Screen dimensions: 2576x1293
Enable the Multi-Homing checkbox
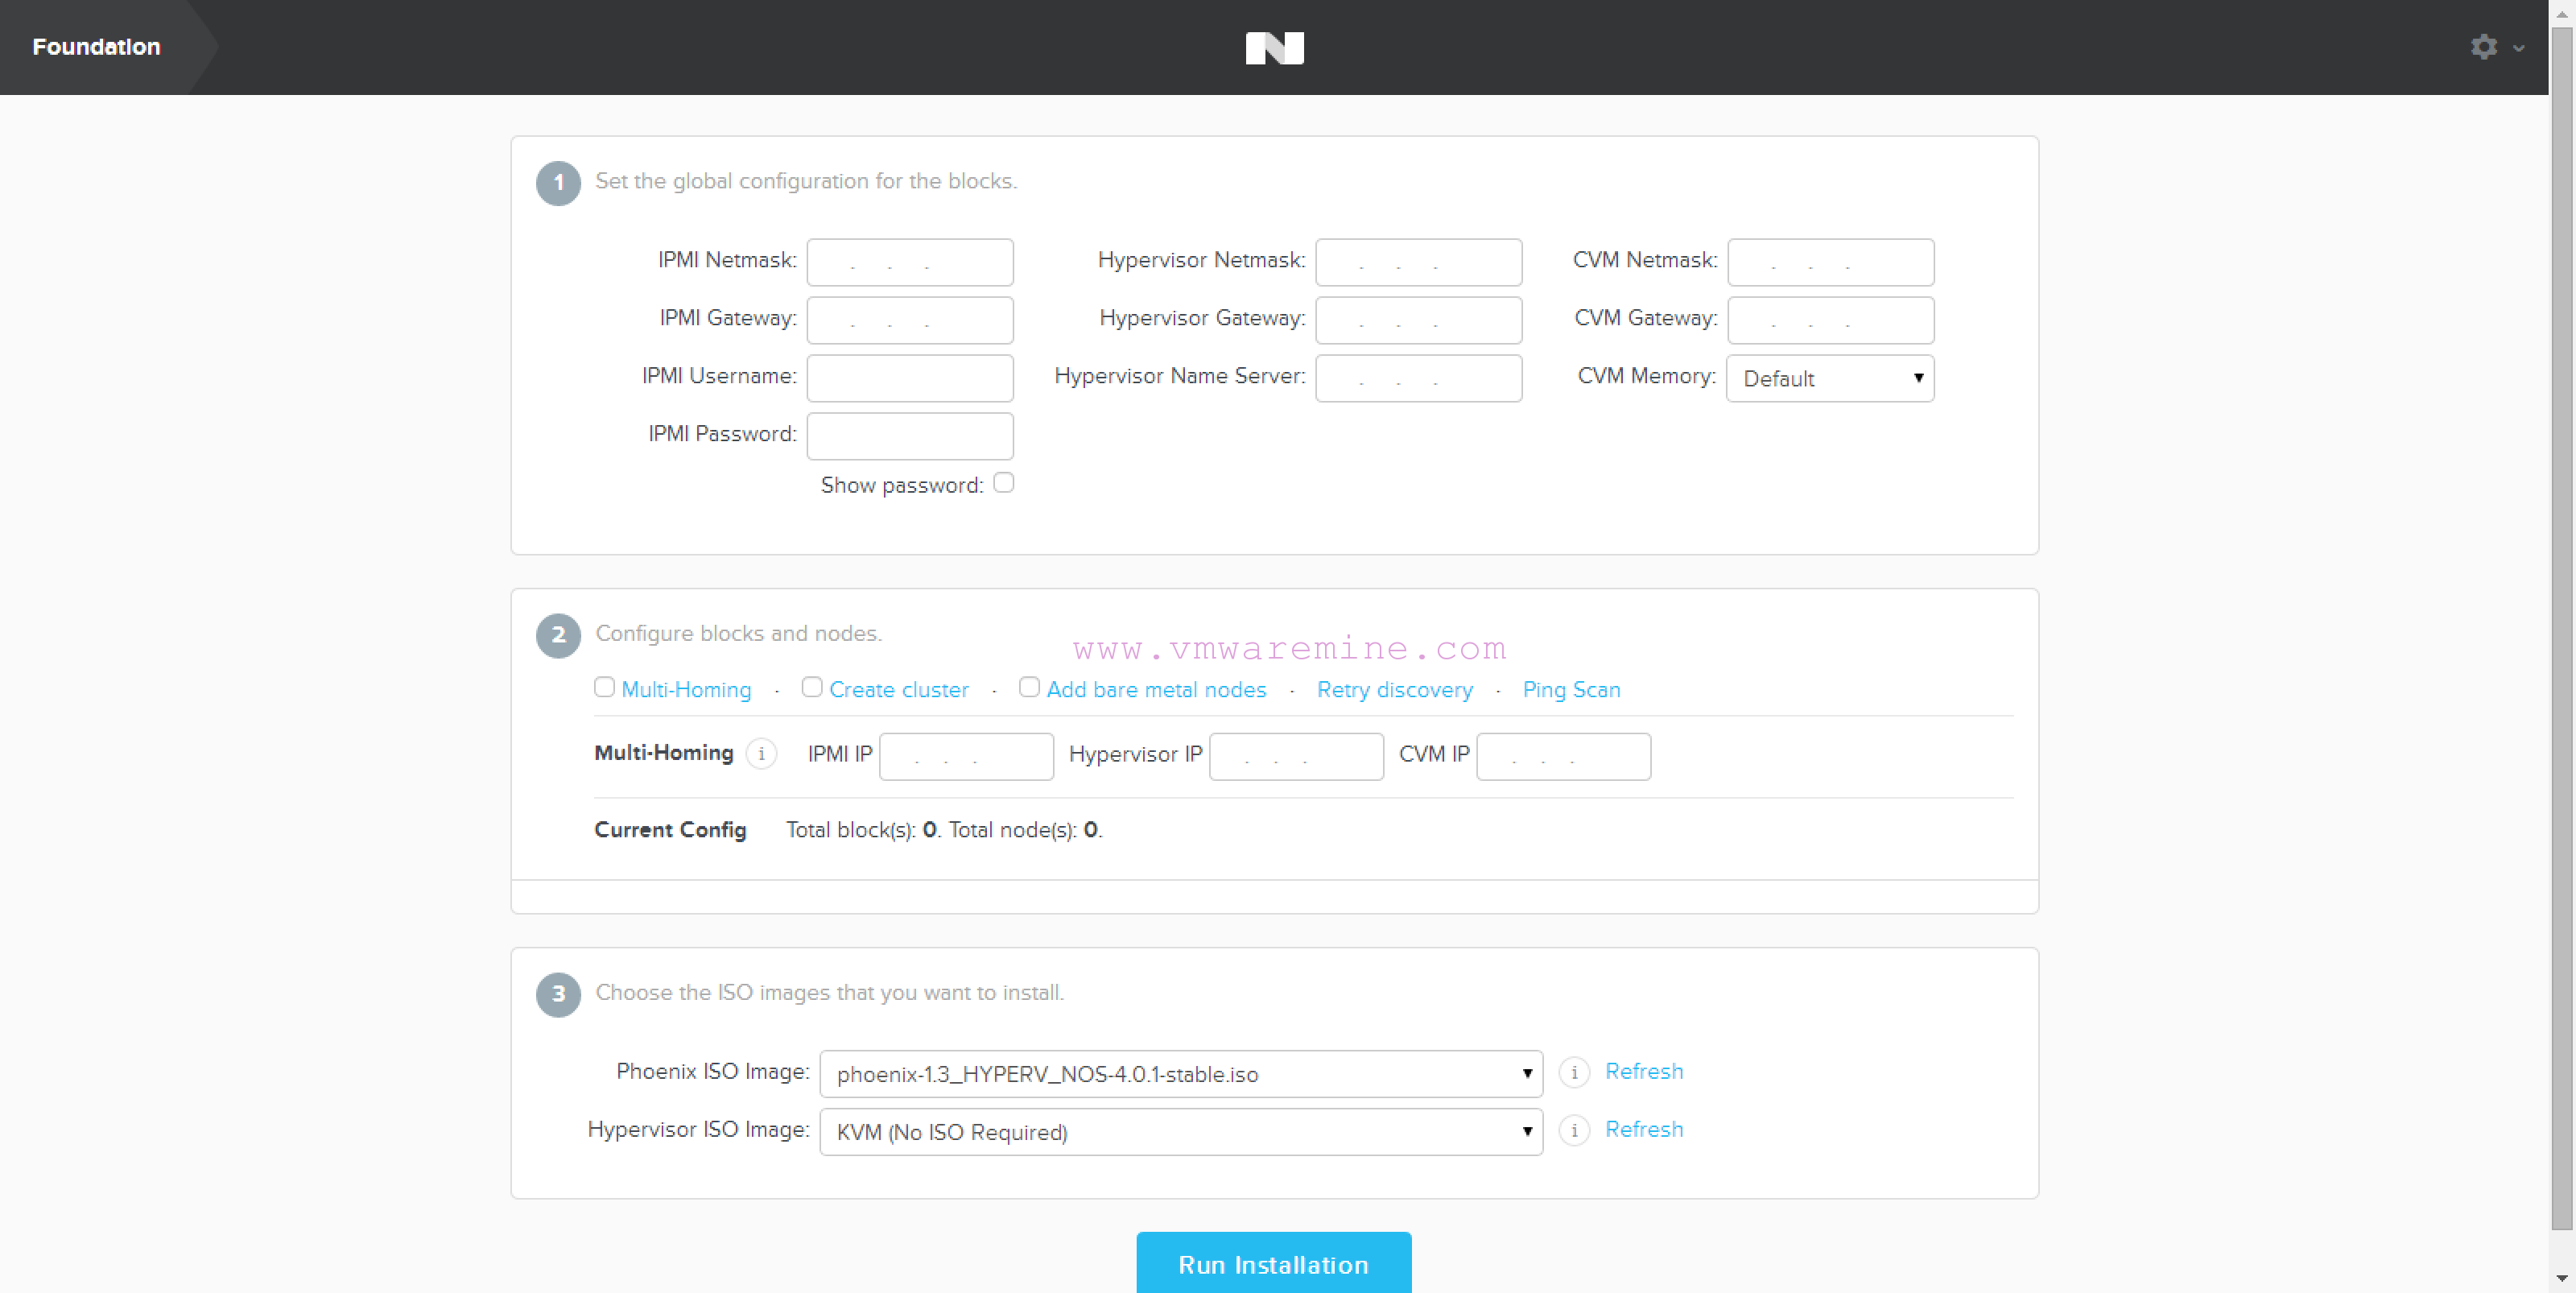[x=604, y=687]
